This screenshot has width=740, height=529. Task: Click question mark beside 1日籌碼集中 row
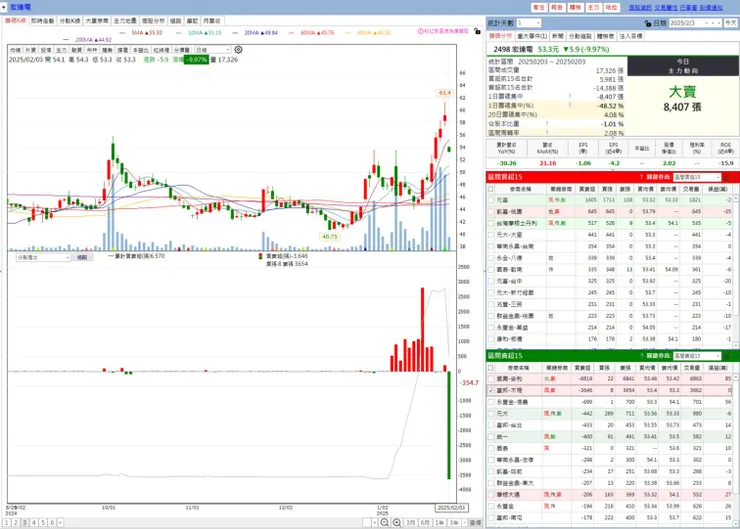(x=570, y=97)
